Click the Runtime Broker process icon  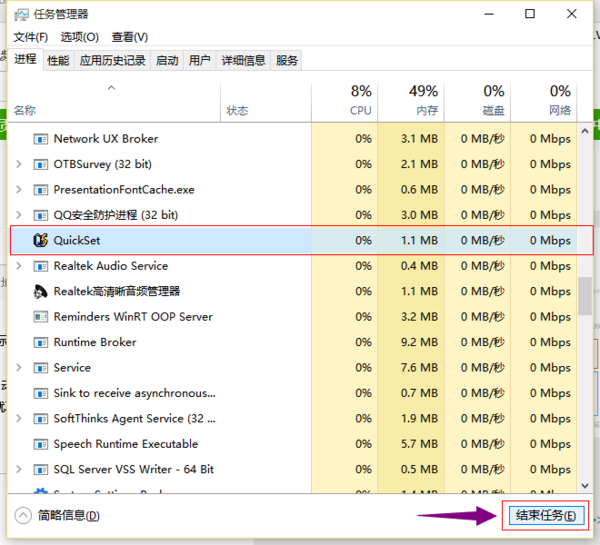pos(41,343)
